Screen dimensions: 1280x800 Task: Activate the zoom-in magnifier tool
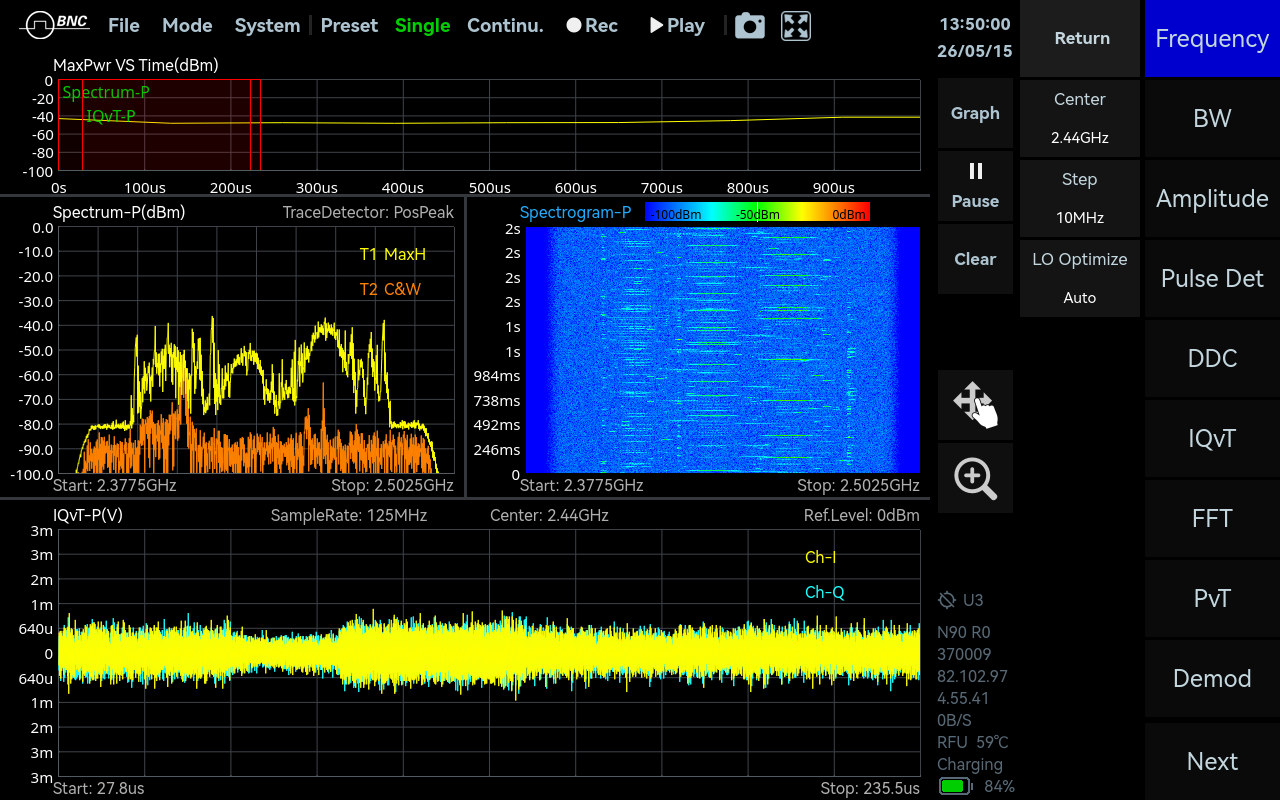point(975,478)
